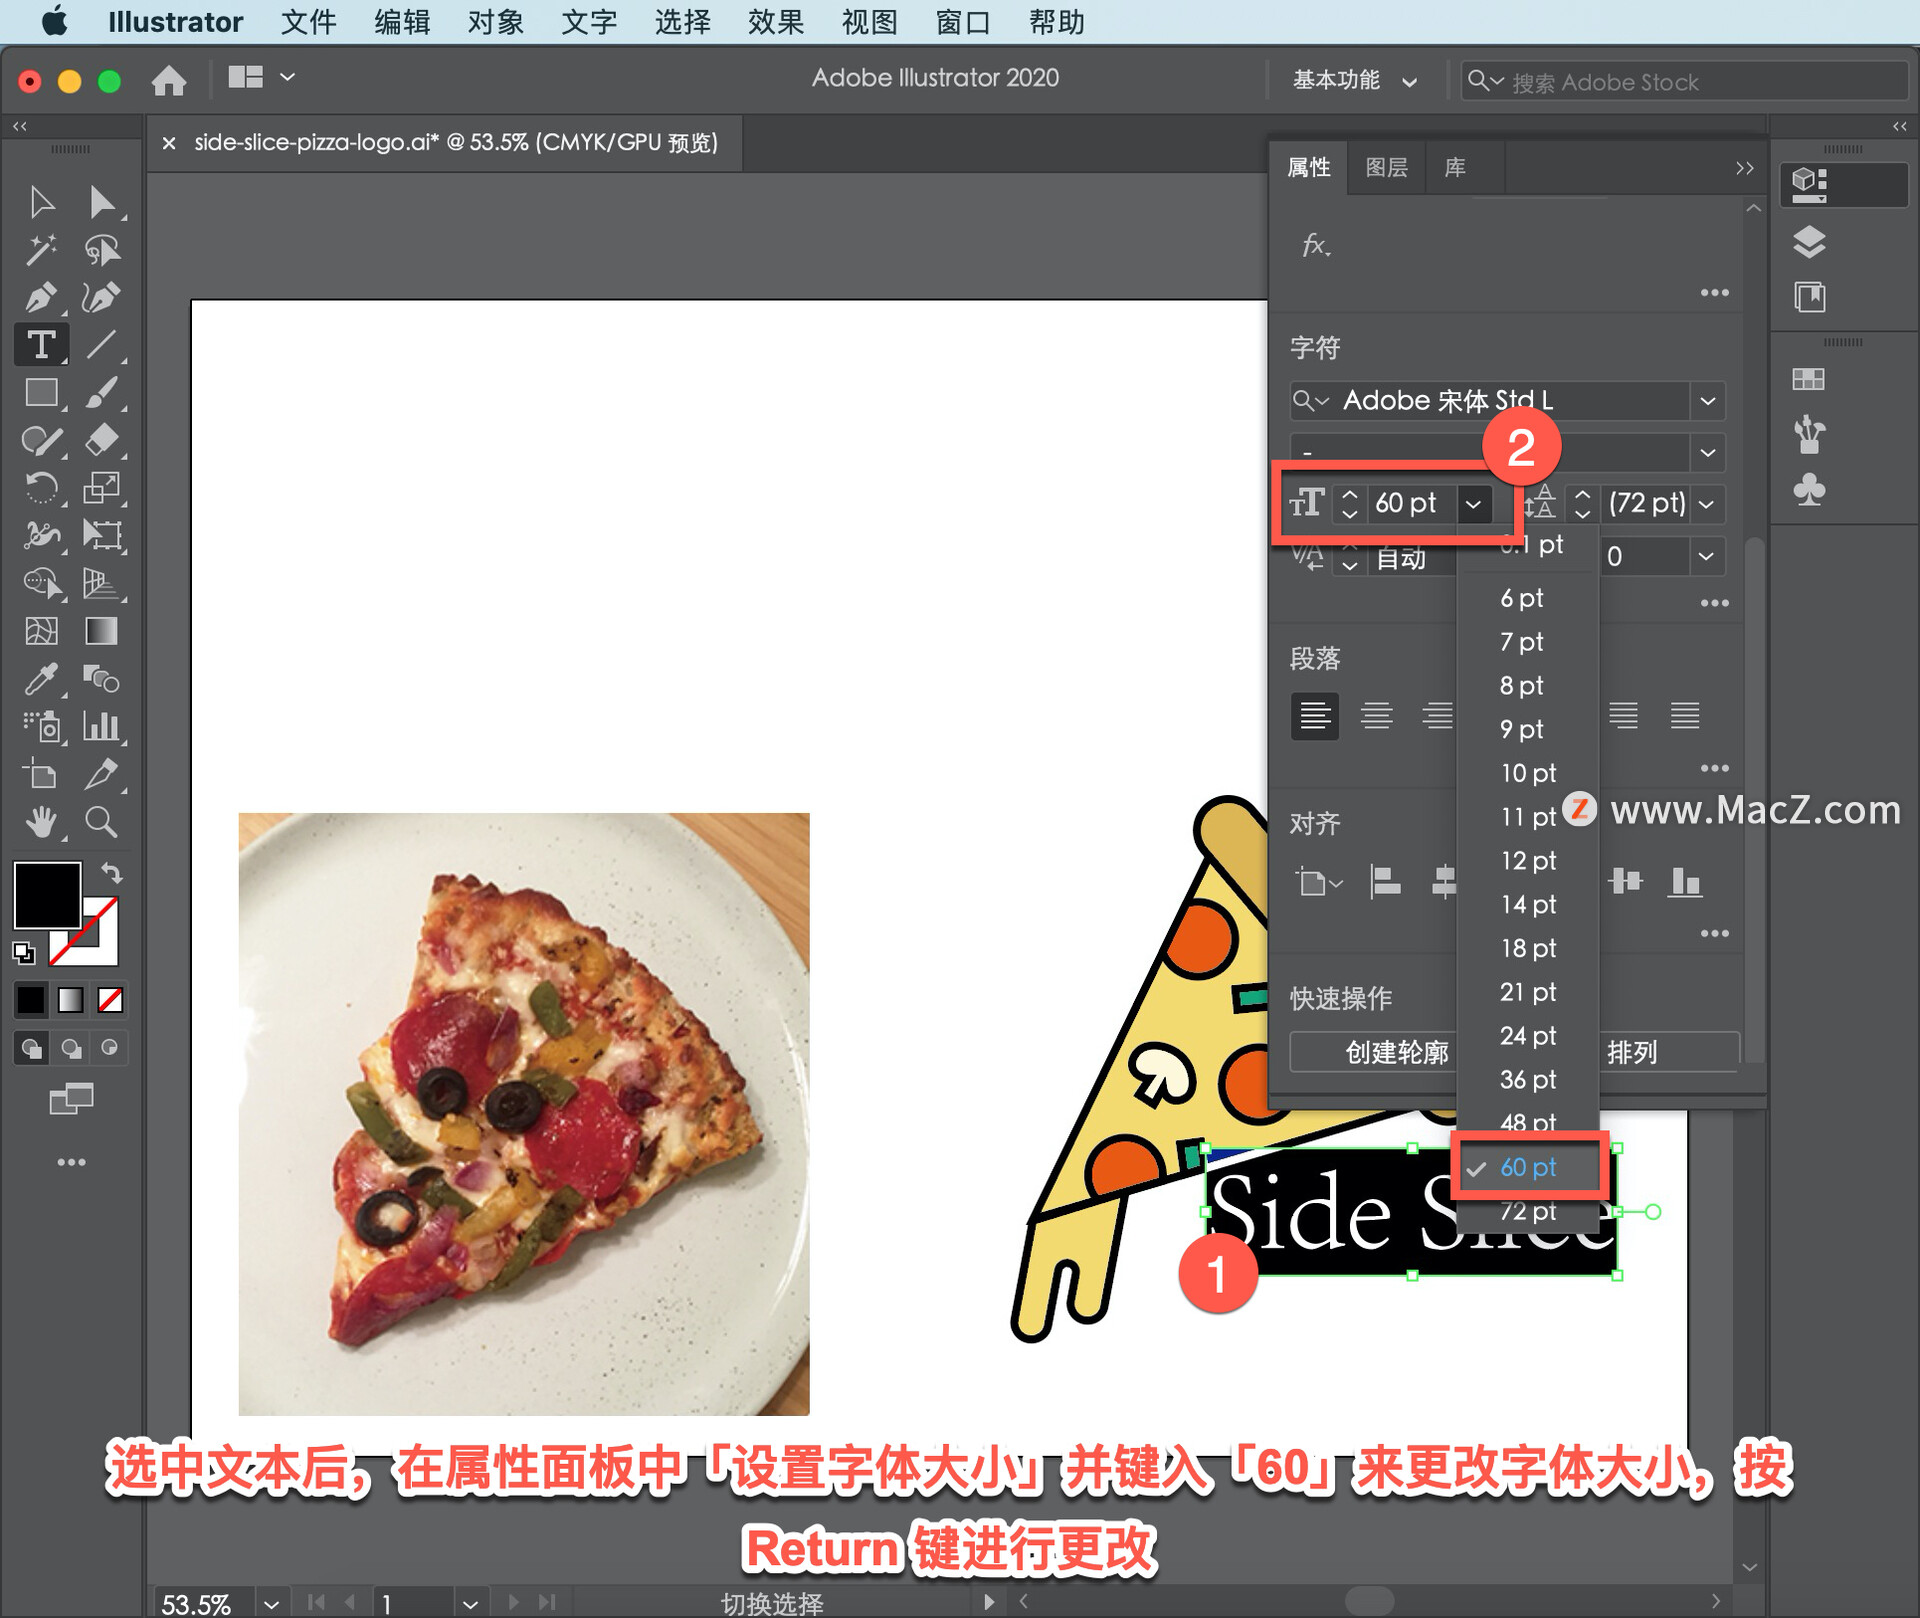Click the font size 60 pt field
Image resolution: width=1920 pixels, height=1618 pixels.
coord(1410,504)
